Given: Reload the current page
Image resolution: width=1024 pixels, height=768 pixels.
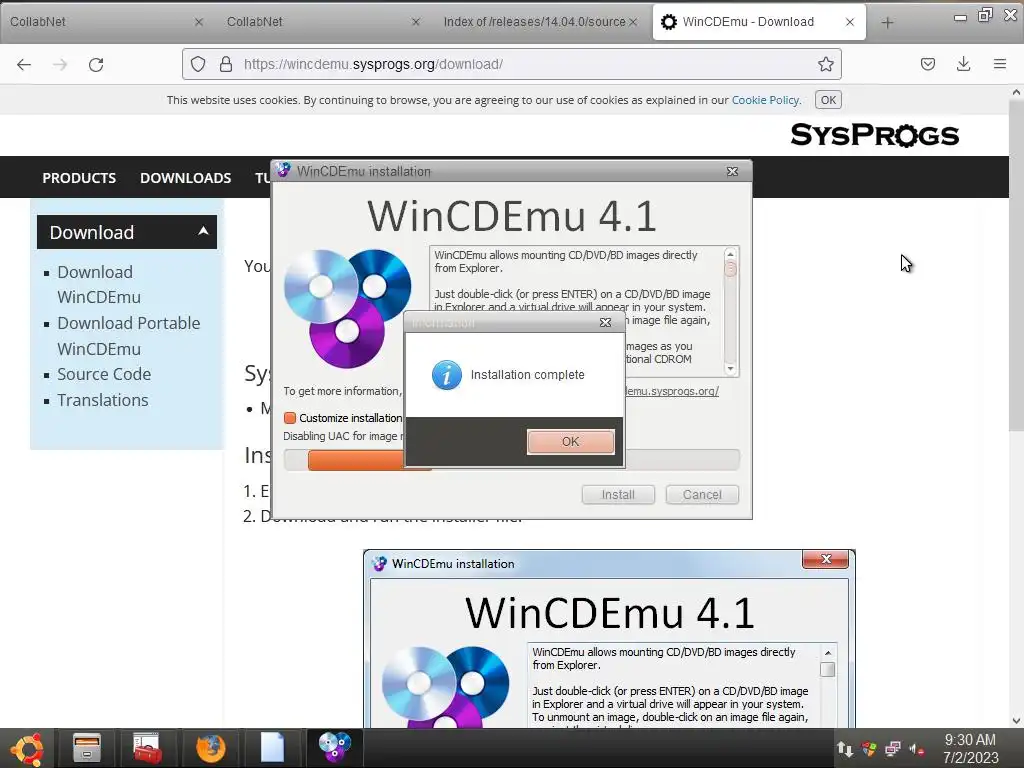Looking at the screenshot, I should point(96,64).
